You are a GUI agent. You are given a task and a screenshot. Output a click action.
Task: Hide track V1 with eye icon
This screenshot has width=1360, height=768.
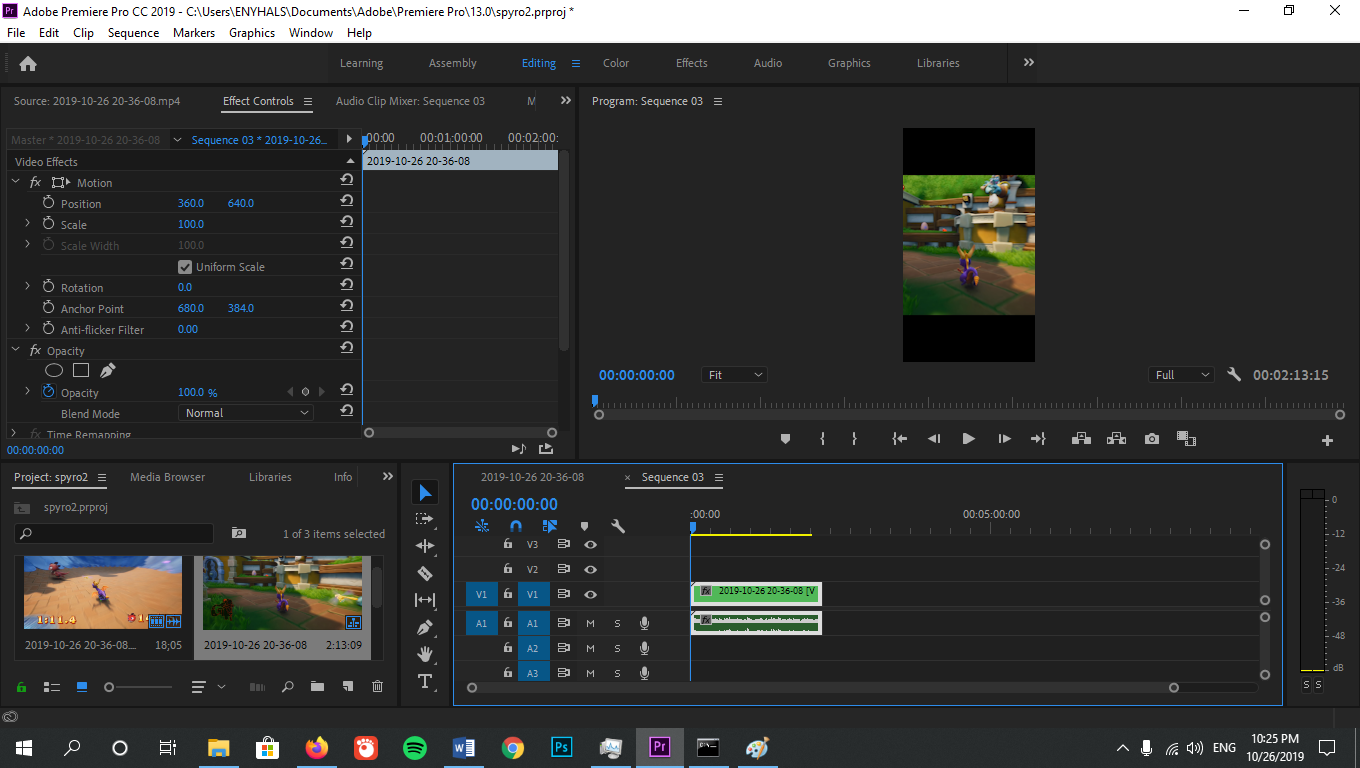point(591,594)
